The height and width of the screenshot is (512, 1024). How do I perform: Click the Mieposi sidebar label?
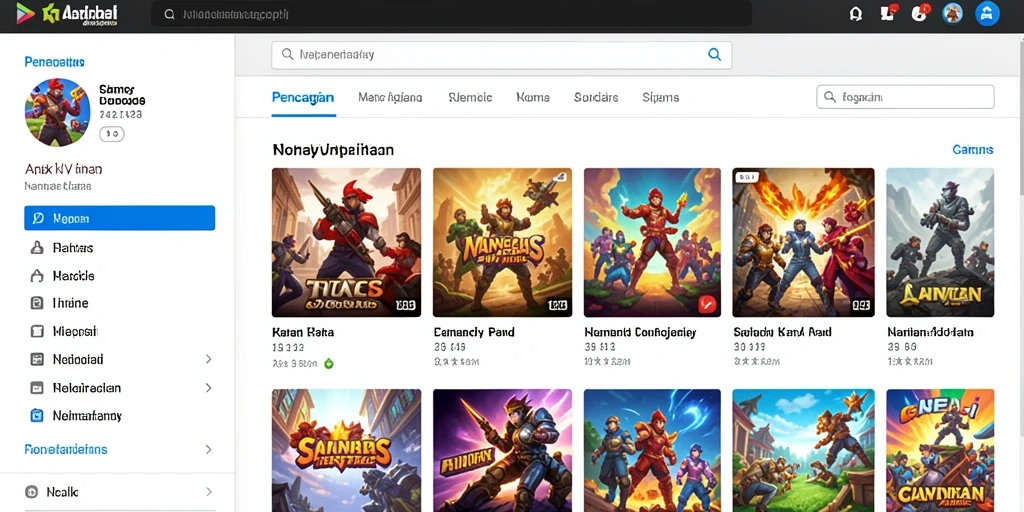click(x=74, y=332)
